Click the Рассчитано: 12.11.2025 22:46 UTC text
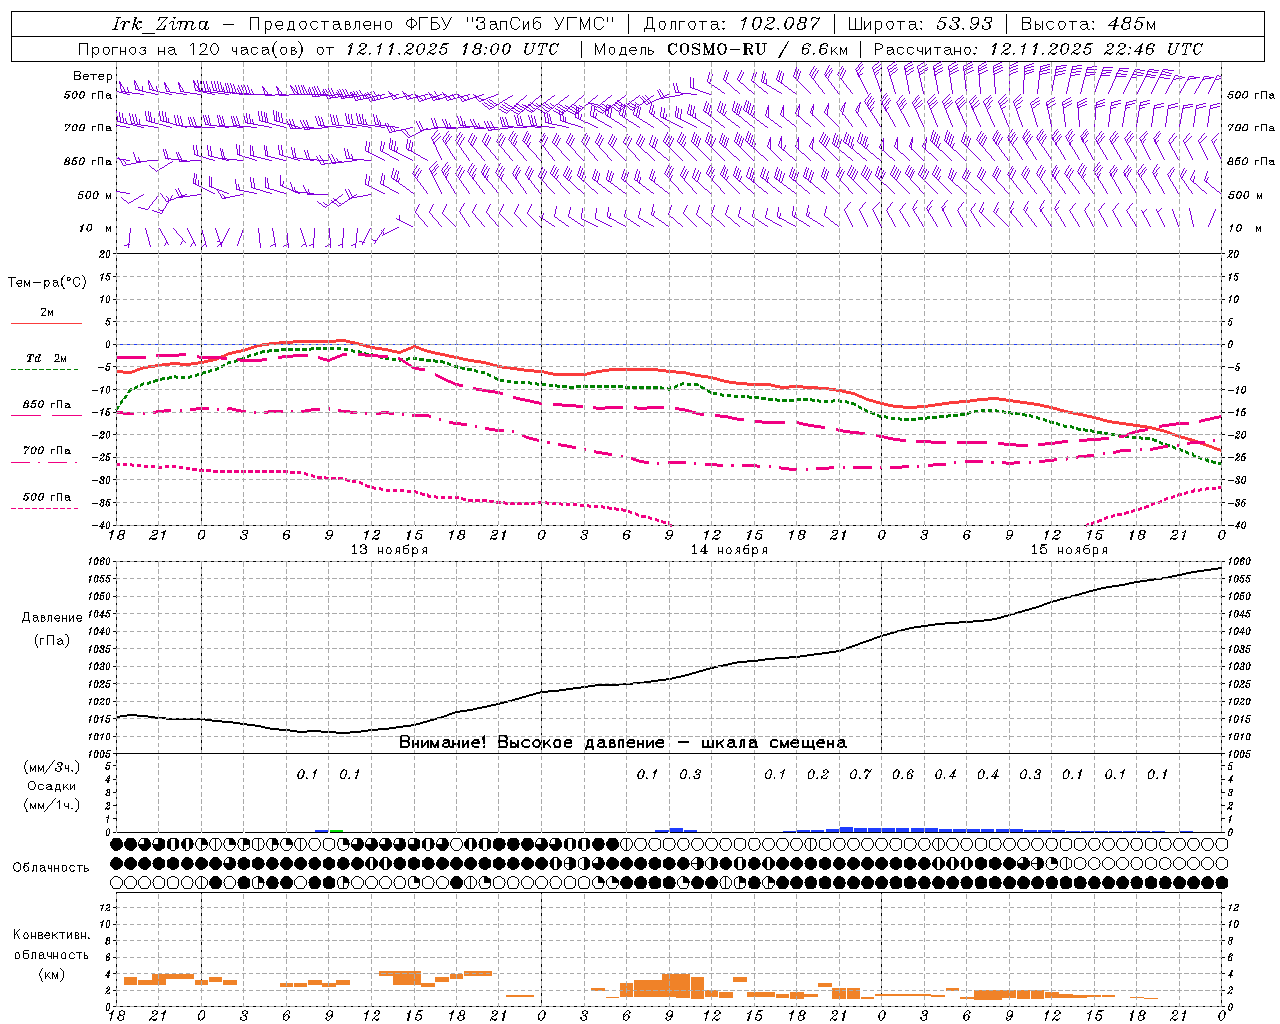1280x1024 pixels. (1038, 49)
